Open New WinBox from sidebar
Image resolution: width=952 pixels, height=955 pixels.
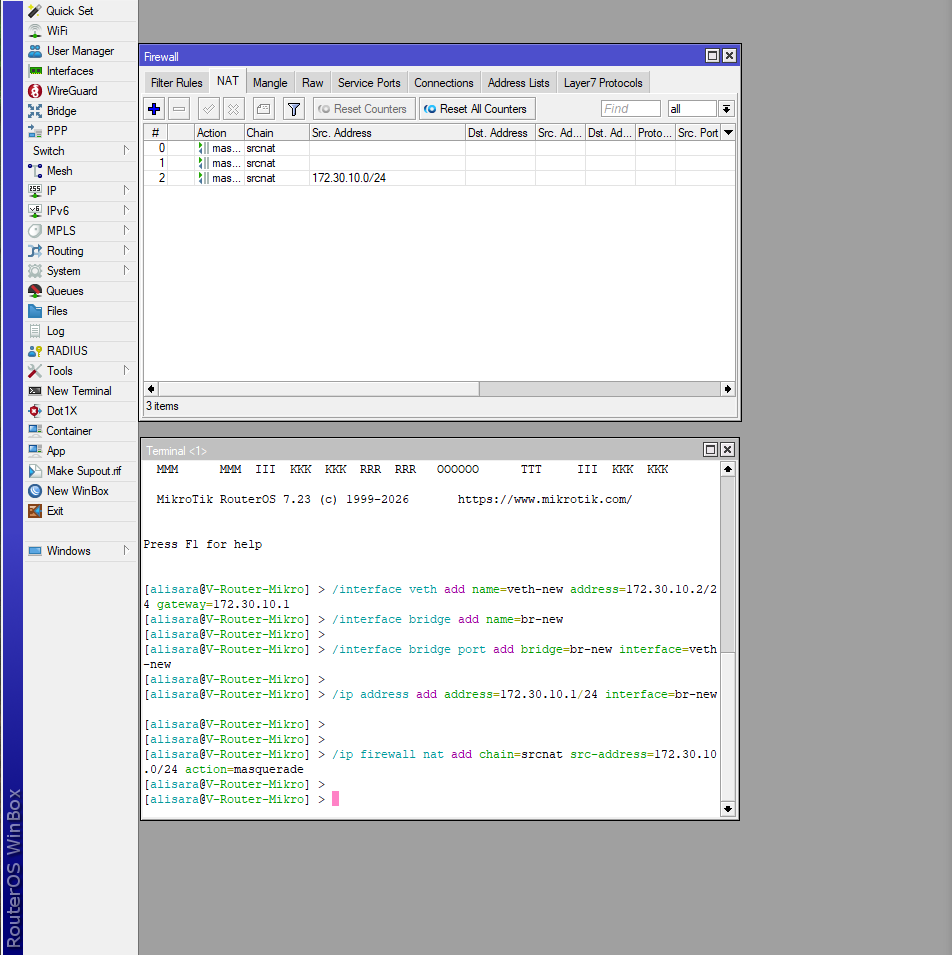click(x=80, y=491)
